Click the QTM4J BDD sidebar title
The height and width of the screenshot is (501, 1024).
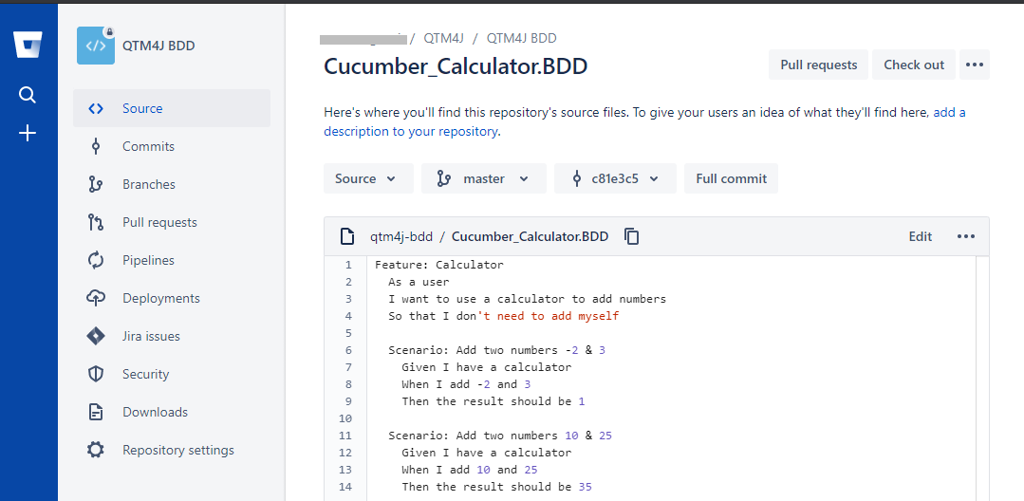tap(159, 46)
